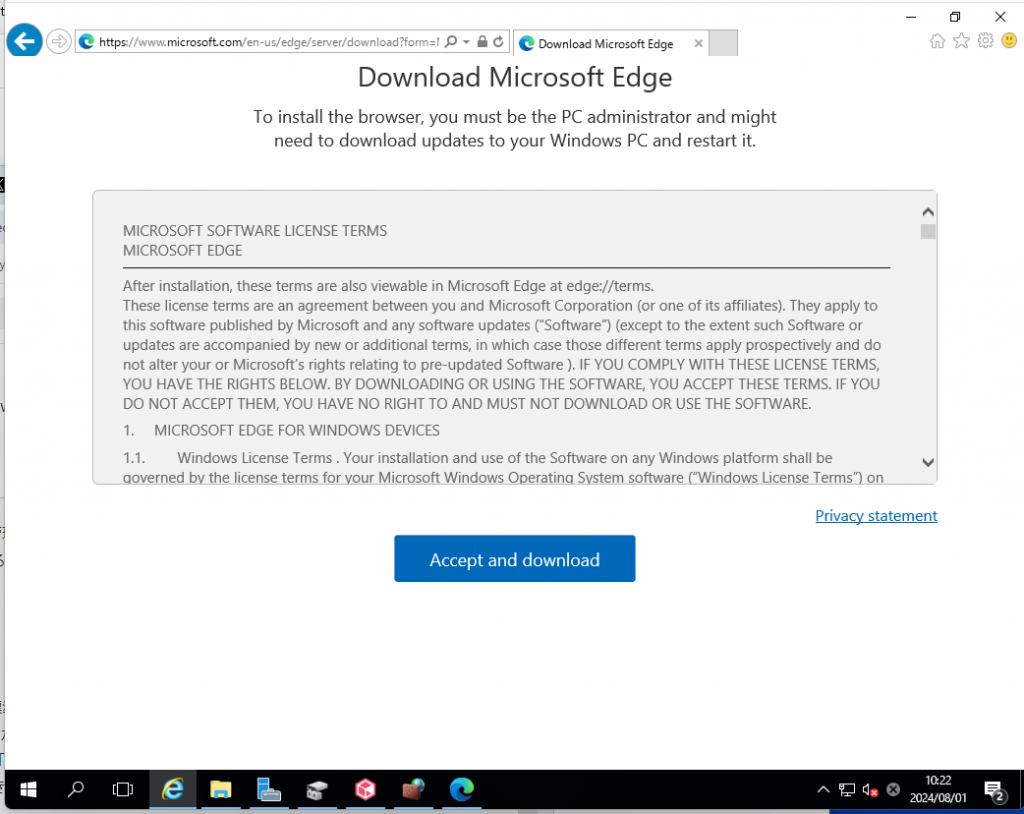
Task: Open the Privacy statement link
Action: click(x=876, y=515)
